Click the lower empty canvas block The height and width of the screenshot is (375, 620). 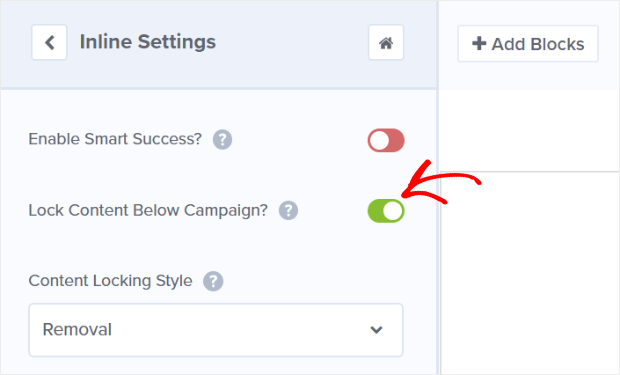[x=529, y=273]
